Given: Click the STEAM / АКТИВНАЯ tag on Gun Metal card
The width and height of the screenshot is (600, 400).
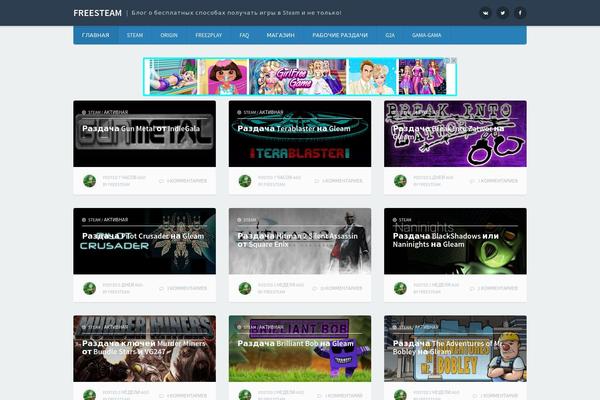Looking at the screenshot, I should tap(105, 113).
